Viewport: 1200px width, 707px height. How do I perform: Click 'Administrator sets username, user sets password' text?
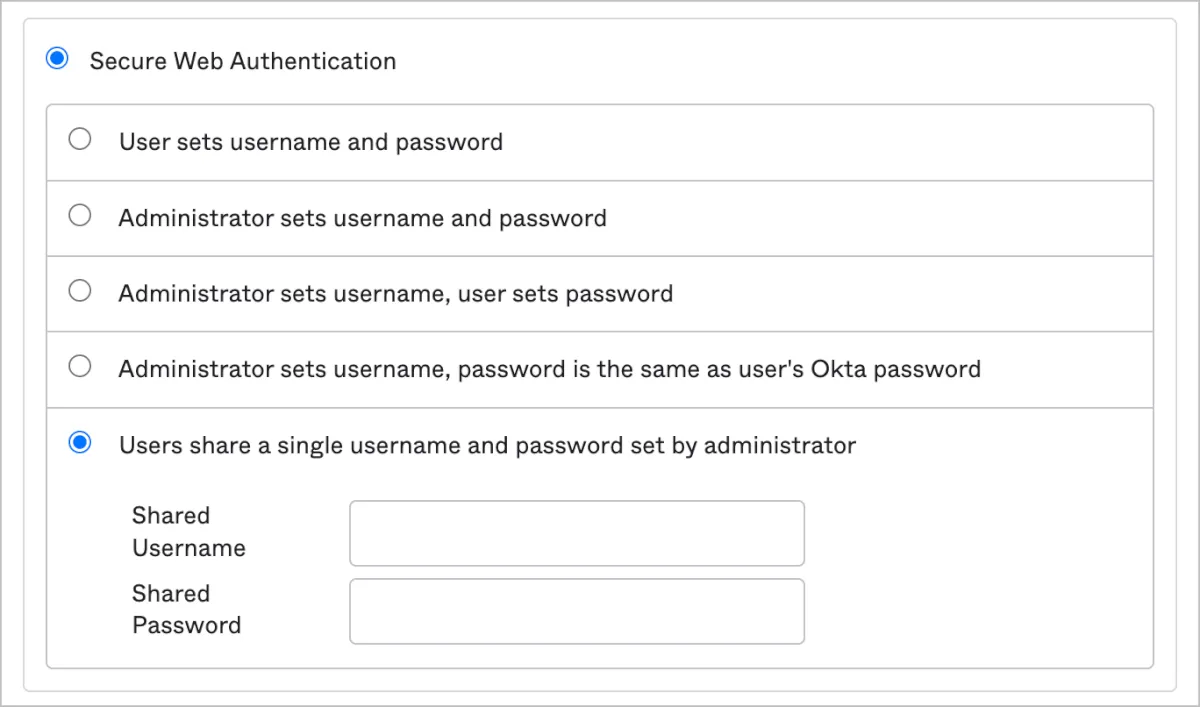[395, 294]
